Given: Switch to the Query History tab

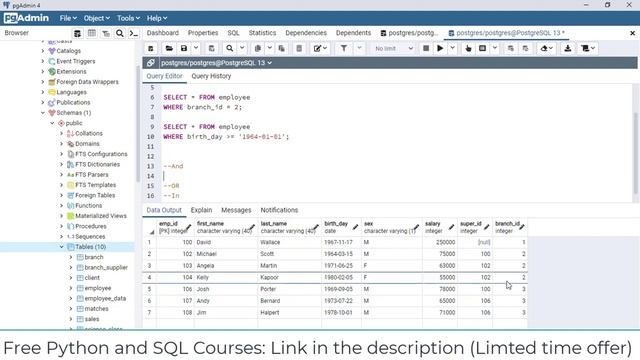Looking at the screenshot, I should point(211,76).
